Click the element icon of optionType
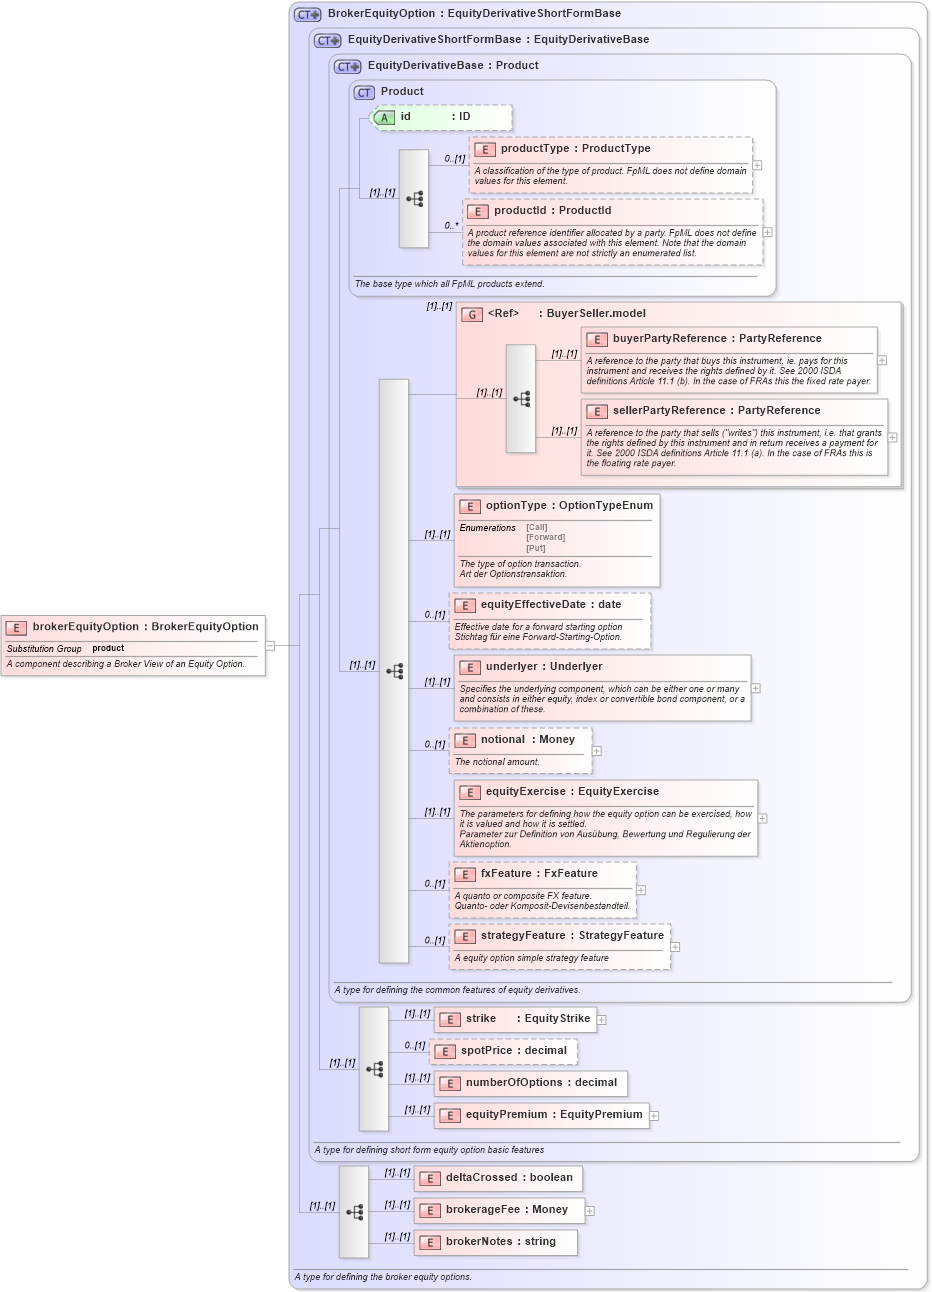 point(470,507)
